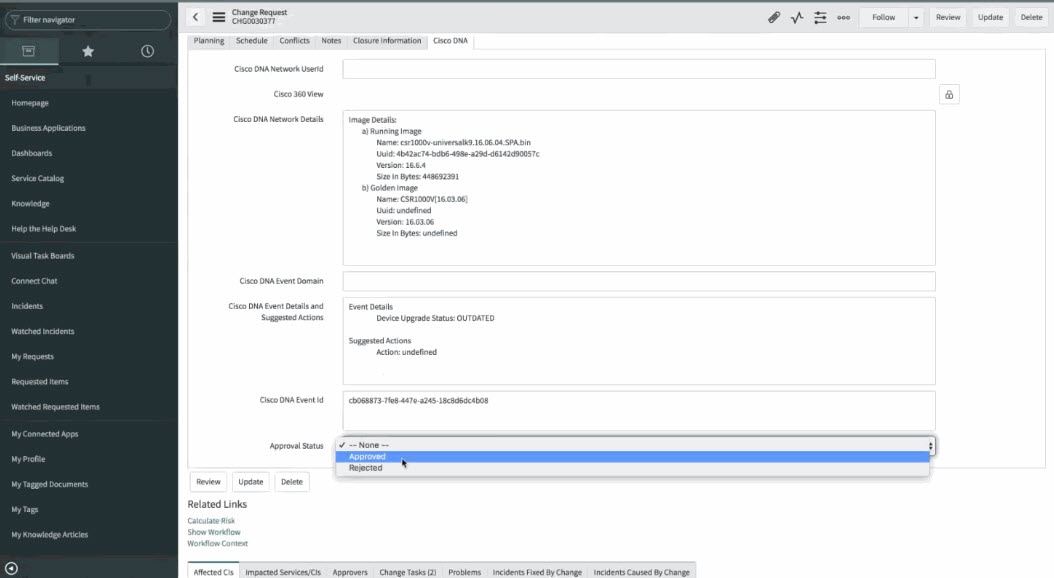This screenshot has width=1054, height=578.
Task: Choose -- None -- option
Action: click(x=633, y=445)
